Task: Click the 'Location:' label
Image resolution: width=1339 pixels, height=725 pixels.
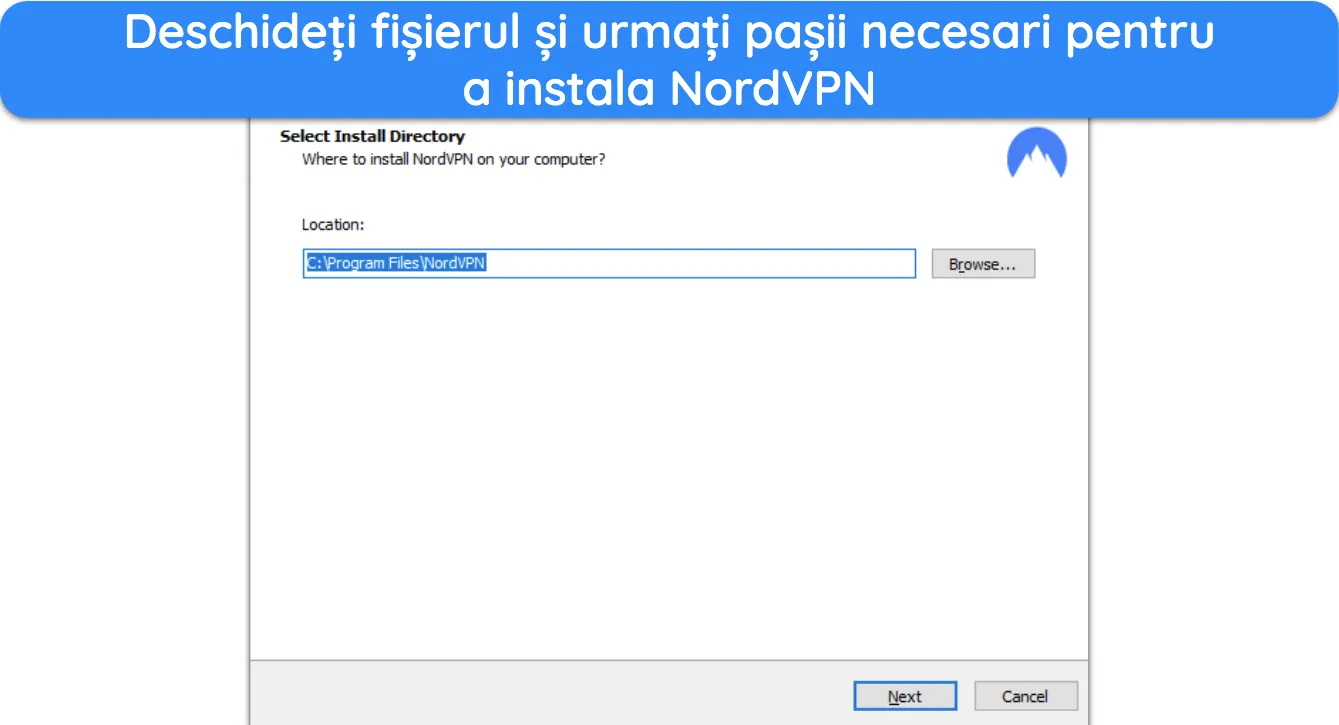Action: click(x=333, y=225)
